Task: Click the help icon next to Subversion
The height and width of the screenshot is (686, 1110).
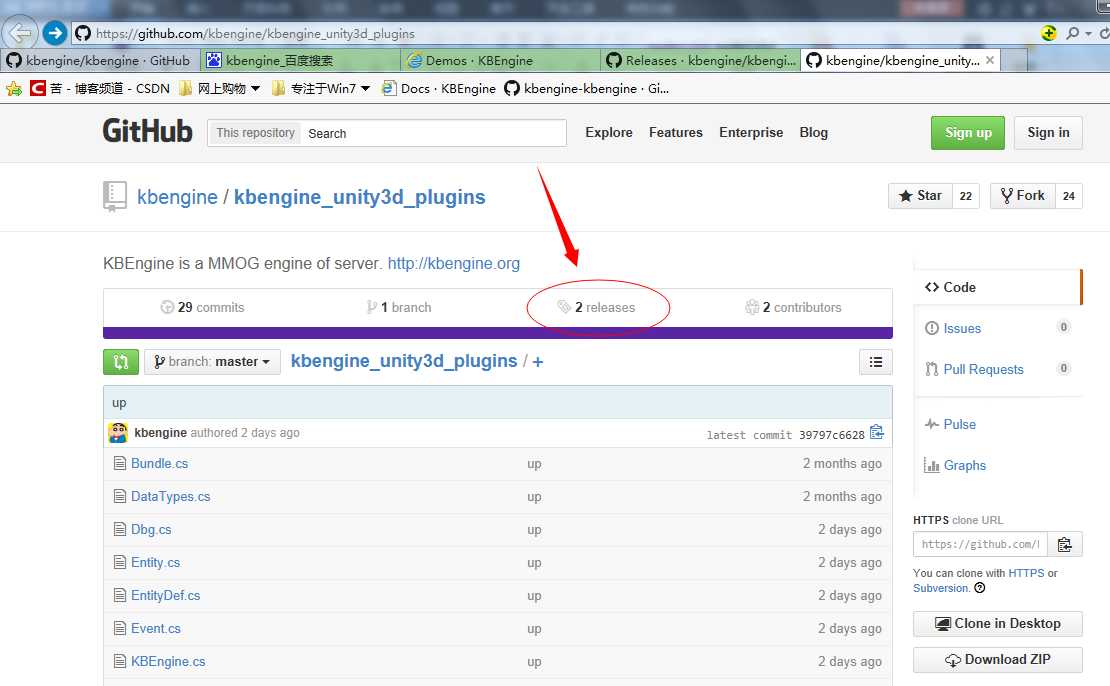Action: [x=980, y=588]
